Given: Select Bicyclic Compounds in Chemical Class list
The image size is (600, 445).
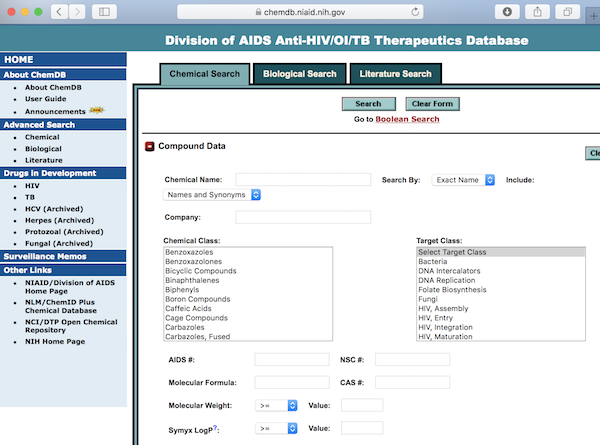Looking at the screenshot, I should pyautogui.click(x=248, y=271).
